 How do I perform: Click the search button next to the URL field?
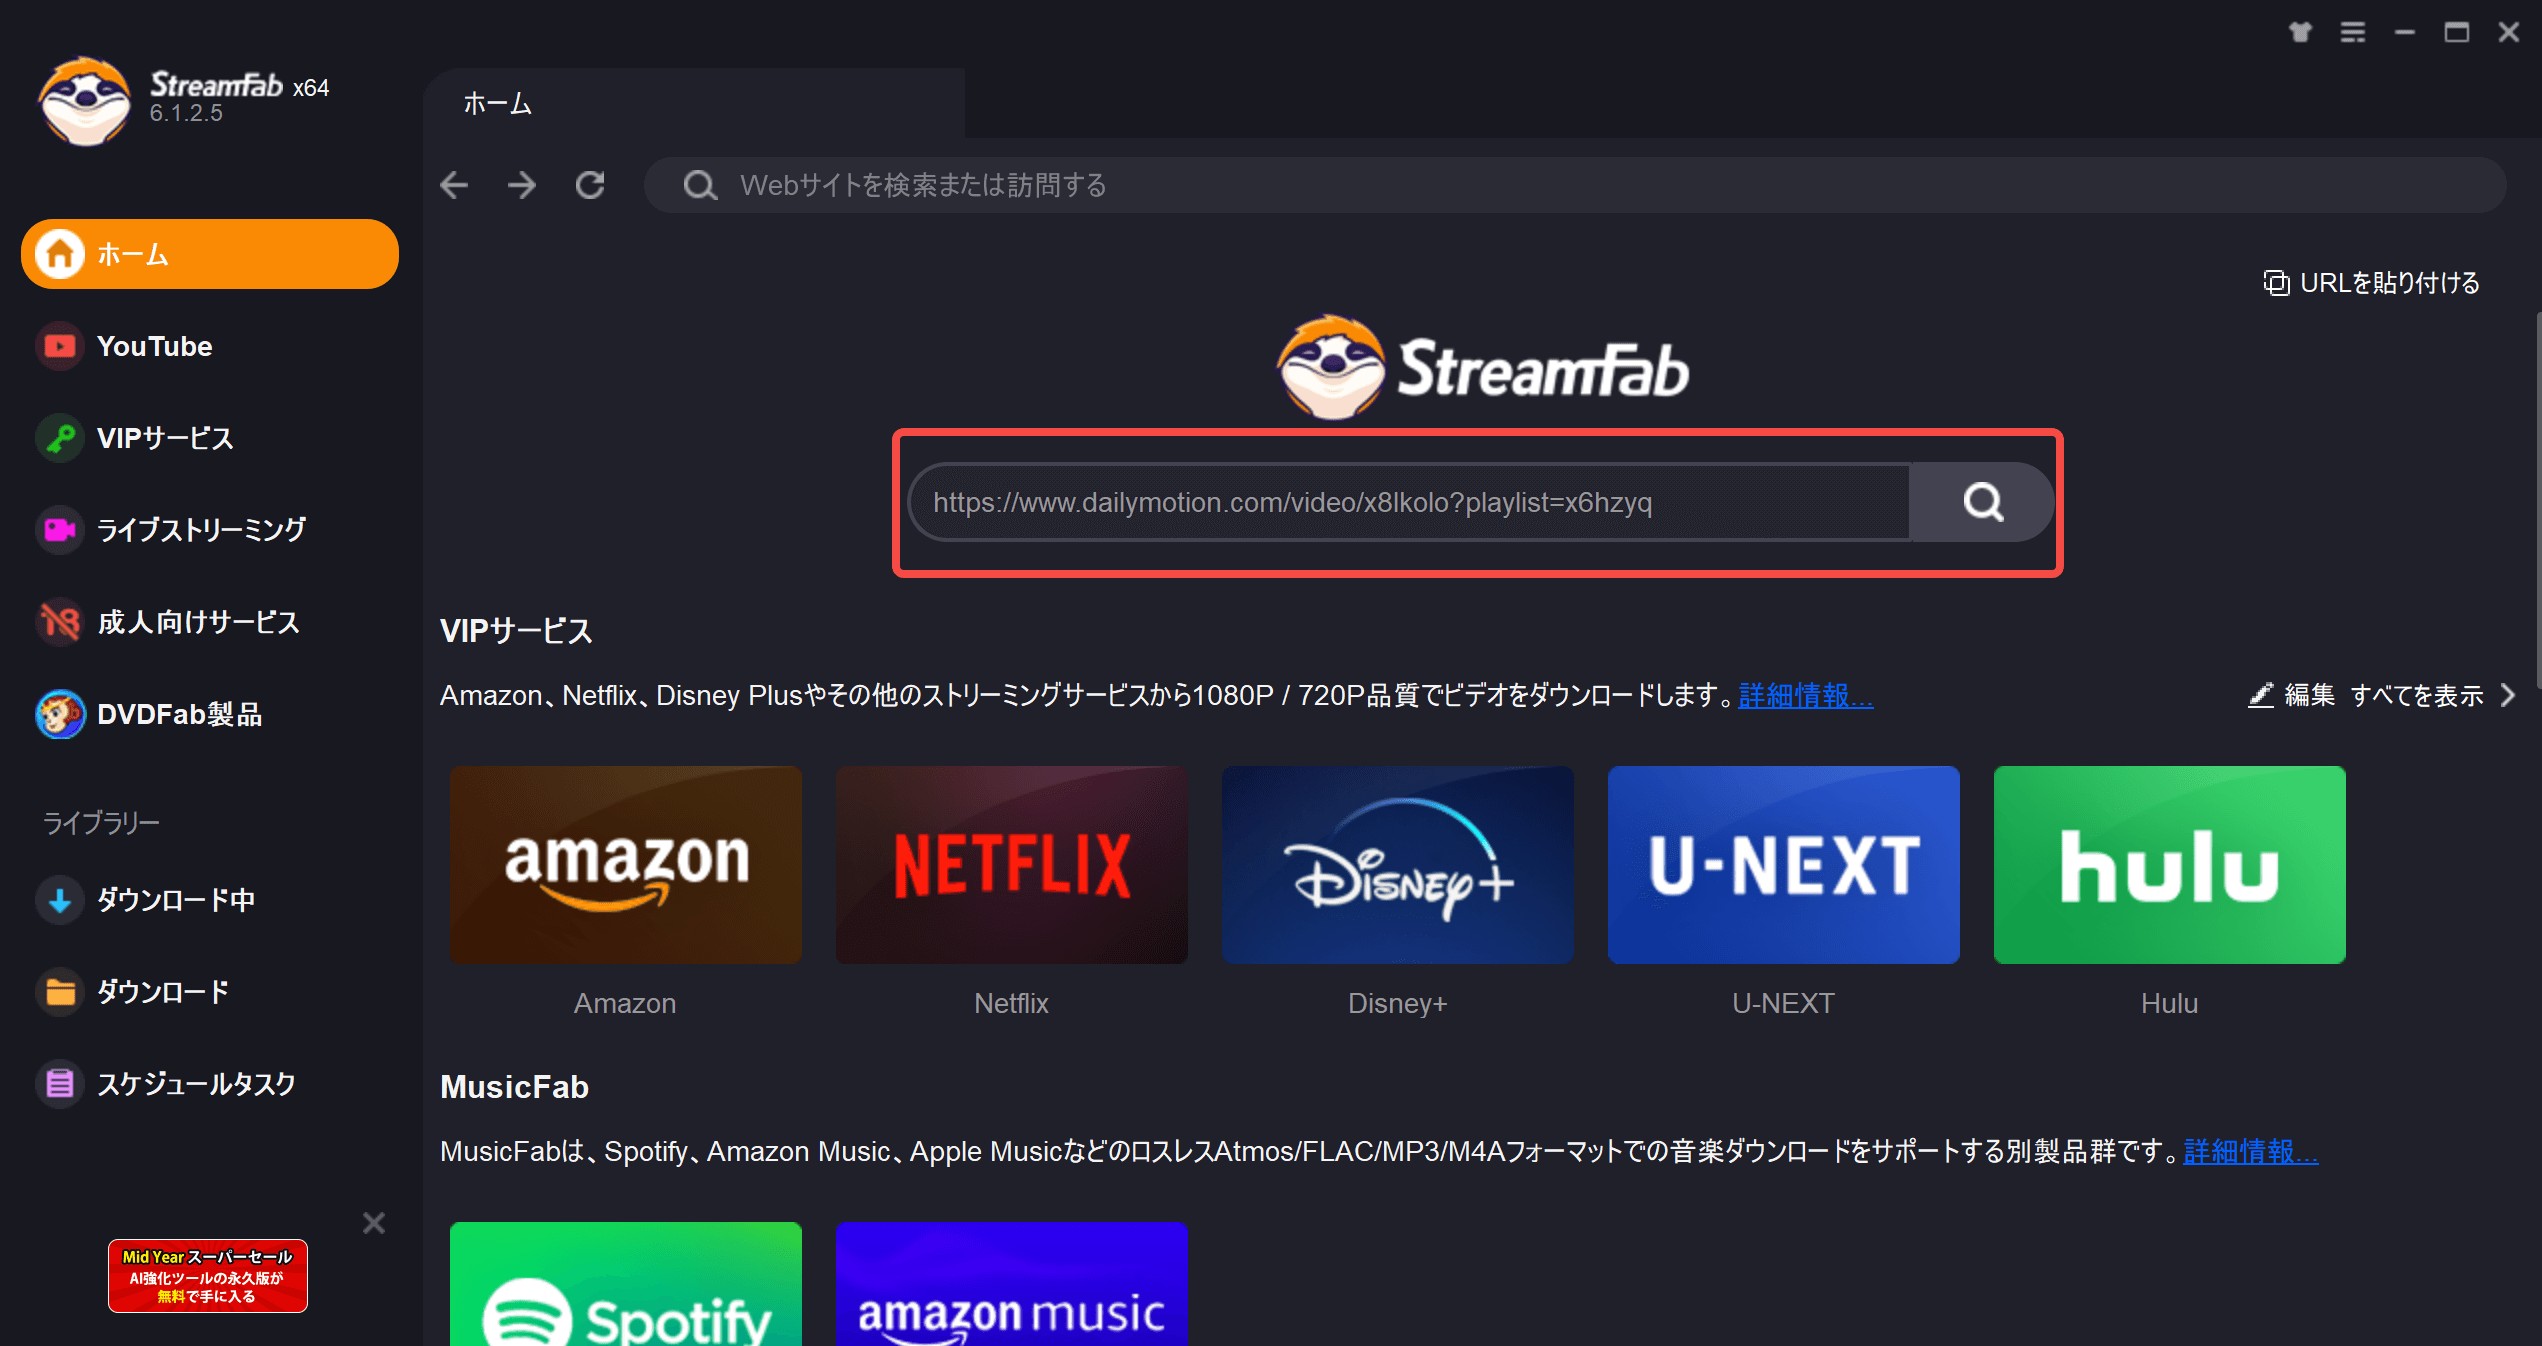(x=1982, y=502)
